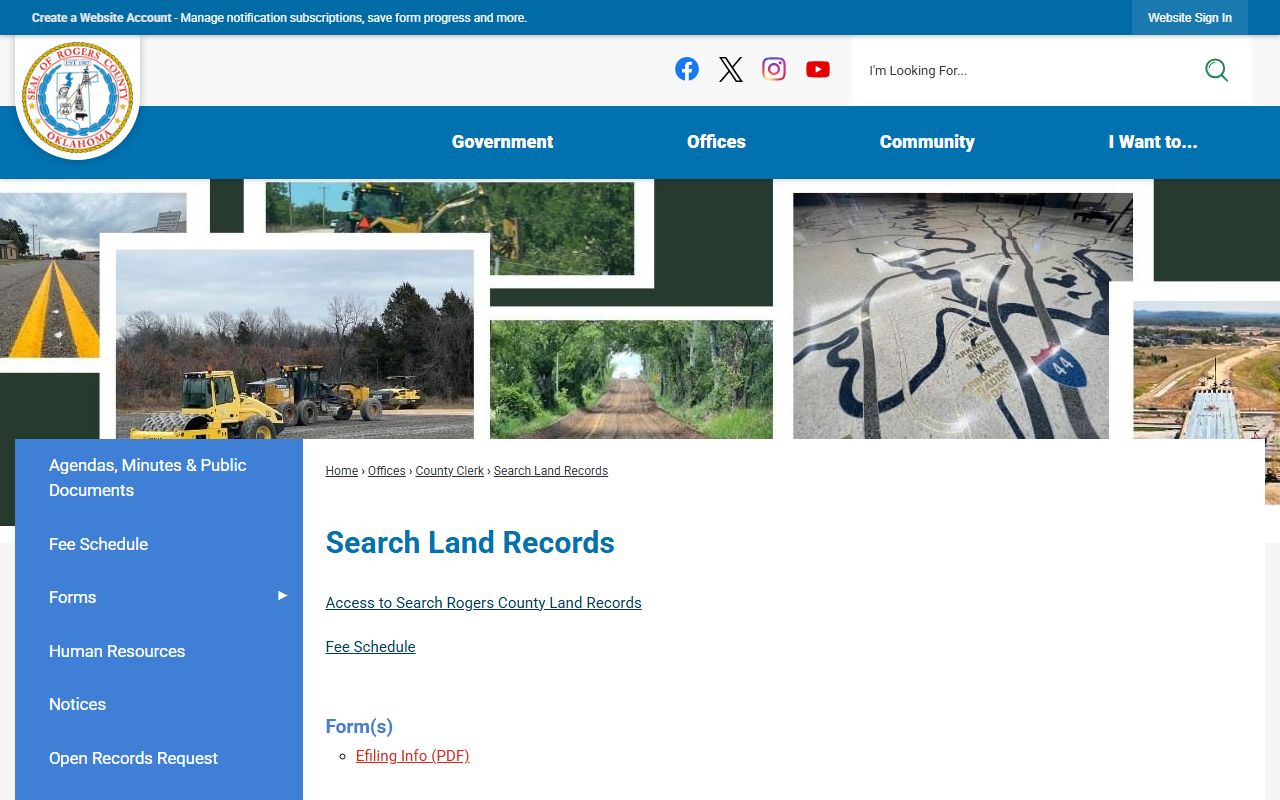This screenshot has height=800, width=1280.
Task: Click Create a Website Account link
Action: click(x=102, y=18)
